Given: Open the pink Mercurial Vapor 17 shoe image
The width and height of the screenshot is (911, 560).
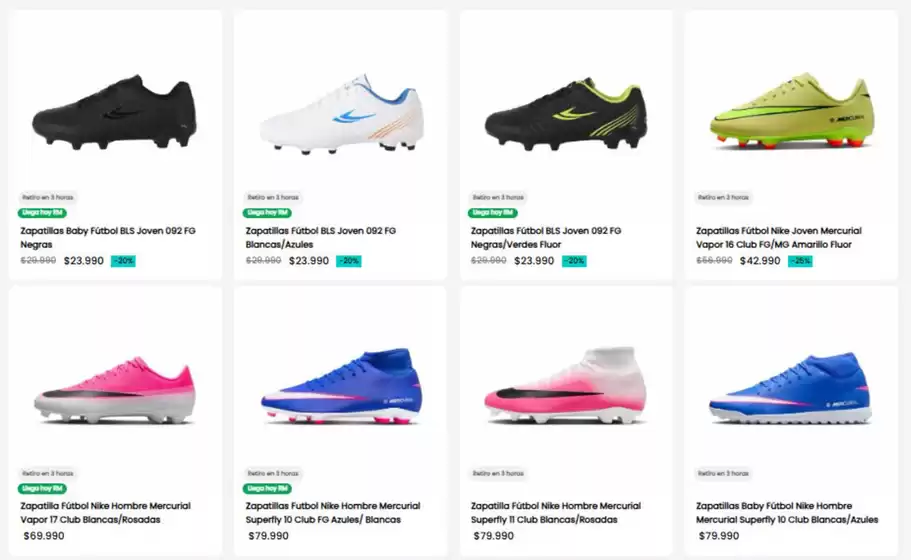Looking at the screenshot, I should [114, 390].
